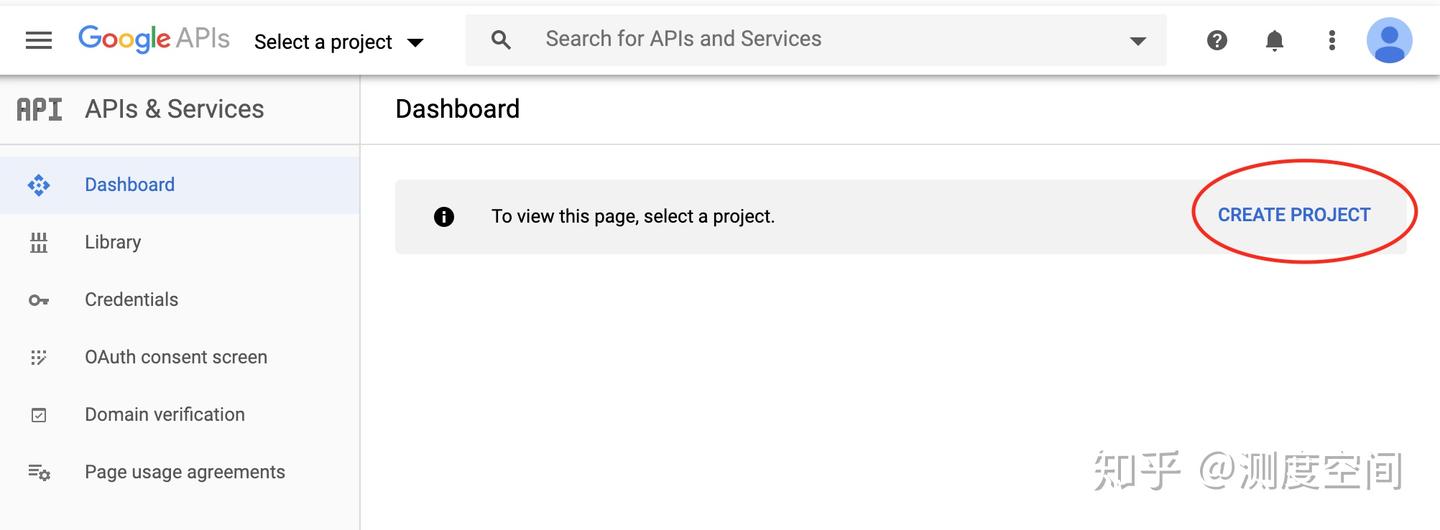
Task: Expand the search bar dropdown arrow
Action: 1137,41
